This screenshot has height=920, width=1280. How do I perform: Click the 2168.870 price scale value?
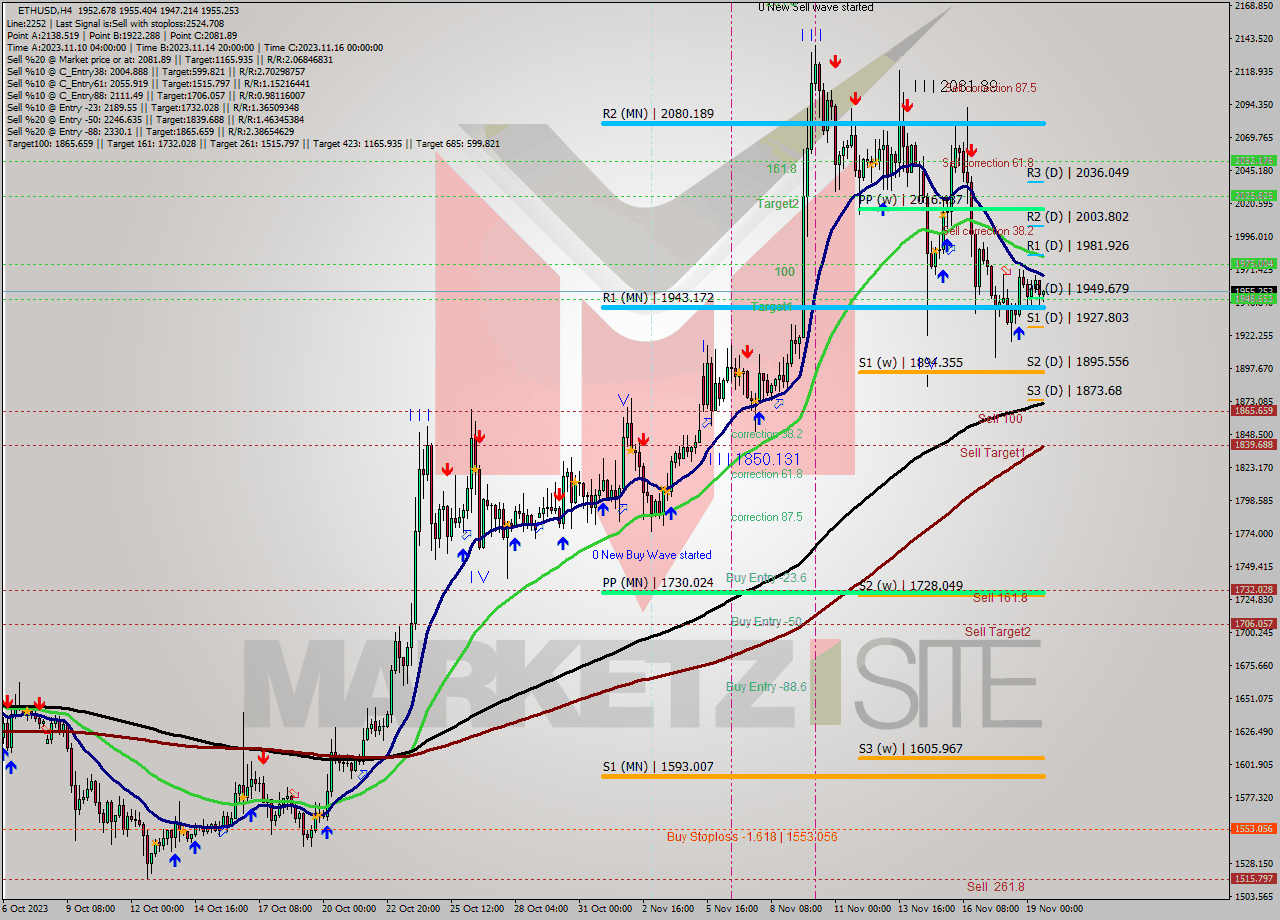coord(1253,6)
